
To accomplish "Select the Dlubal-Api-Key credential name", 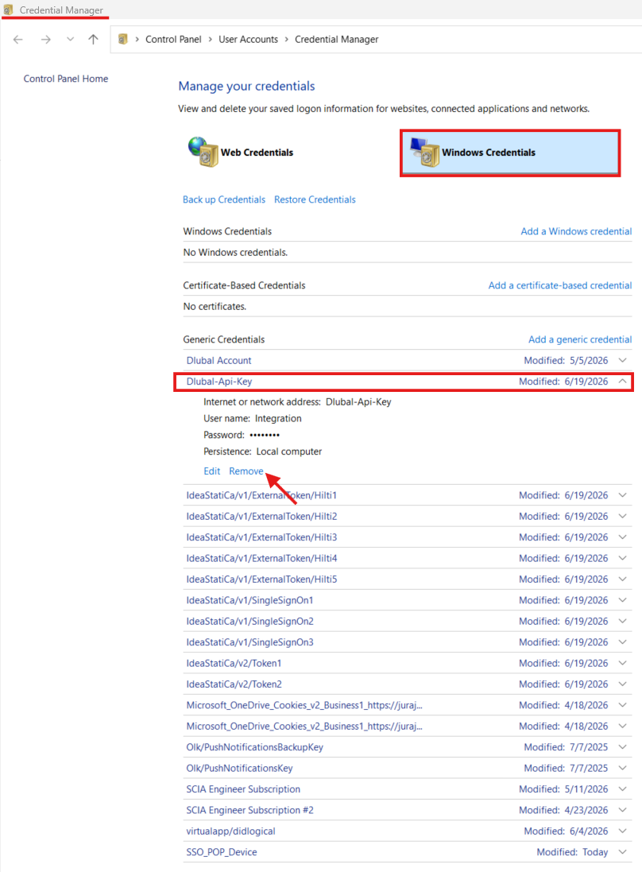I will click(219, 382).
